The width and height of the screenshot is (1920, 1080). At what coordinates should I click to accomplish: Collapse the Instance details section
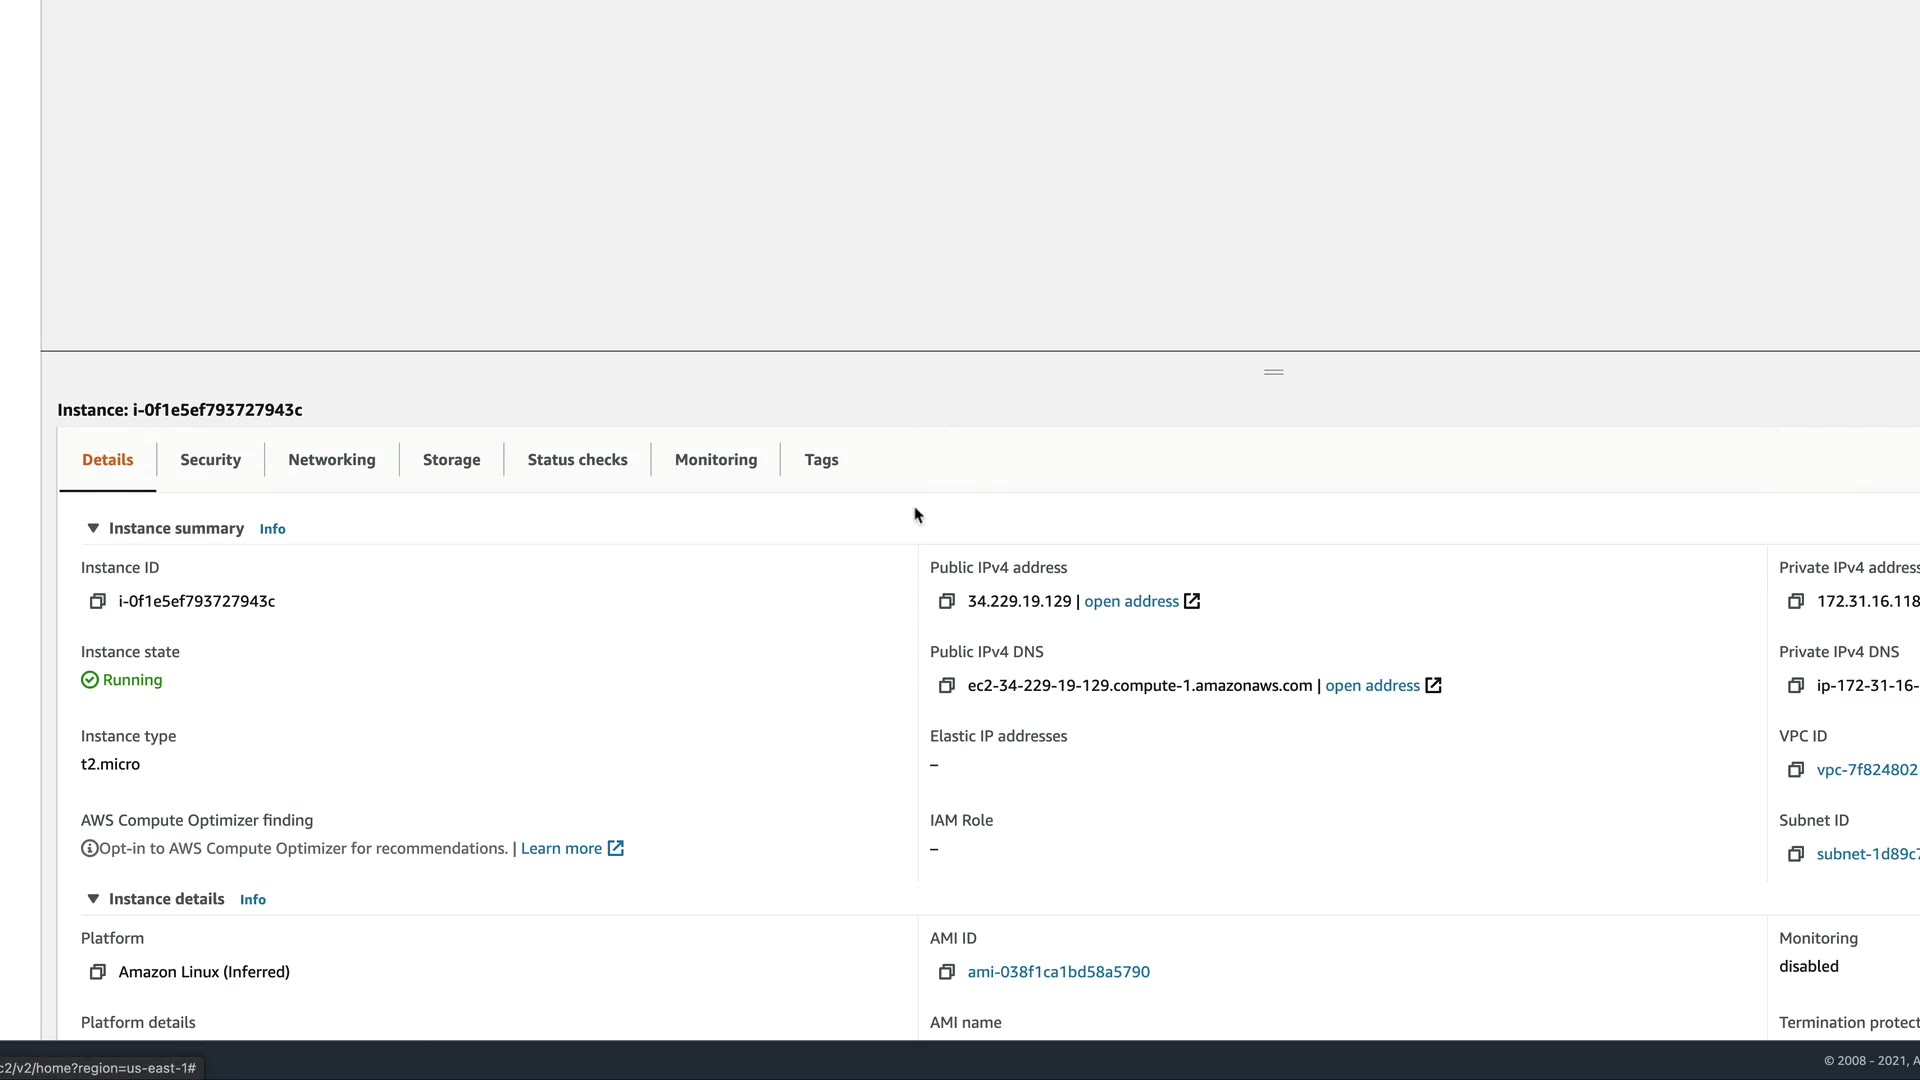pos(93,899)
